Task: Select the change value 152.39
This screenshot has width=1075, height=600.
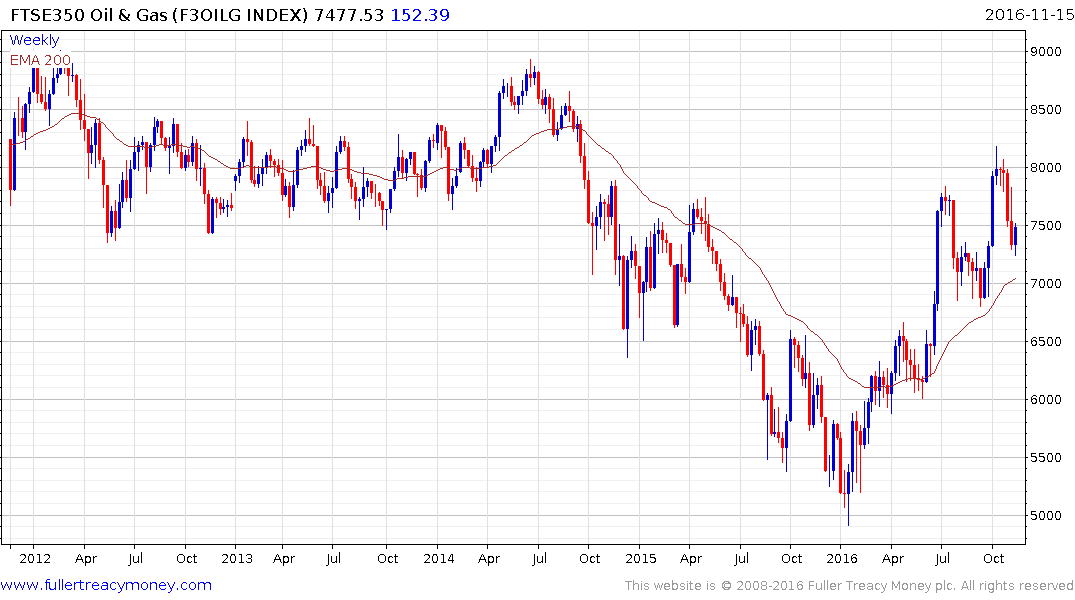Action: tap(420, 15)
